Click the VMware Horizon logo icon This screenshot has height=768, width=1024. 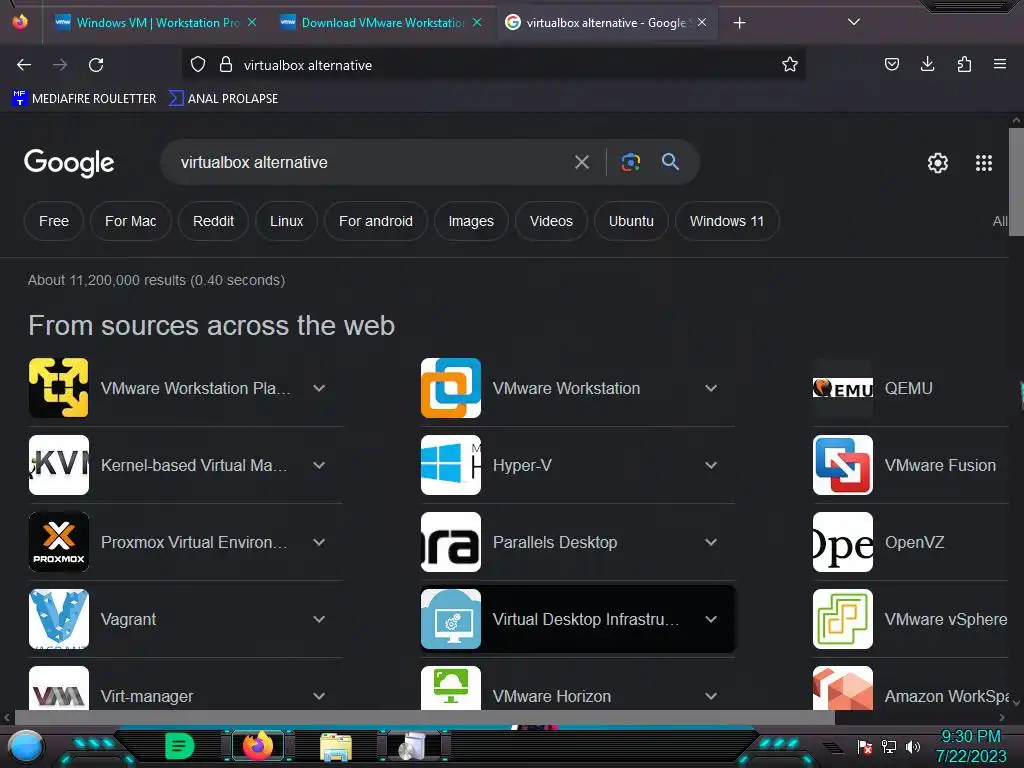(451, 688)
